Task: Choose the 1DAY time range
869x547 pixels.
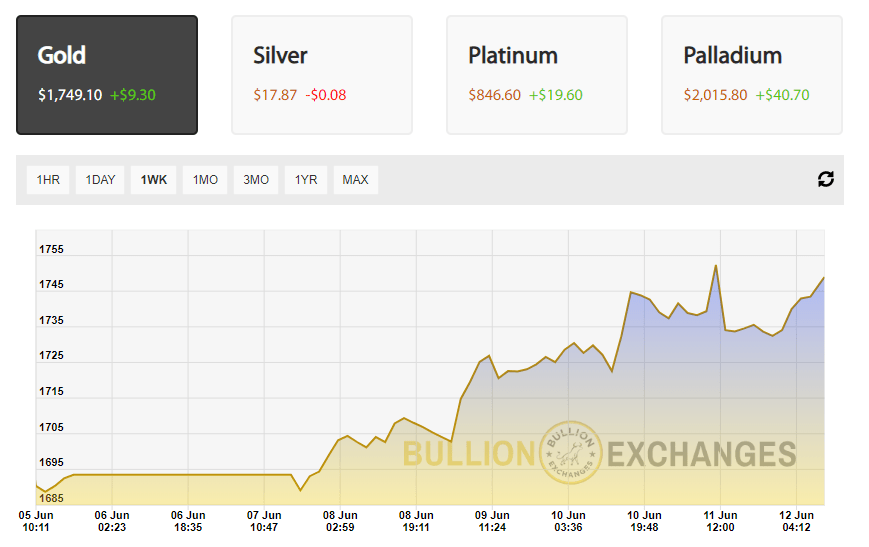Action: pyautogui.click(x=100, y=180)
